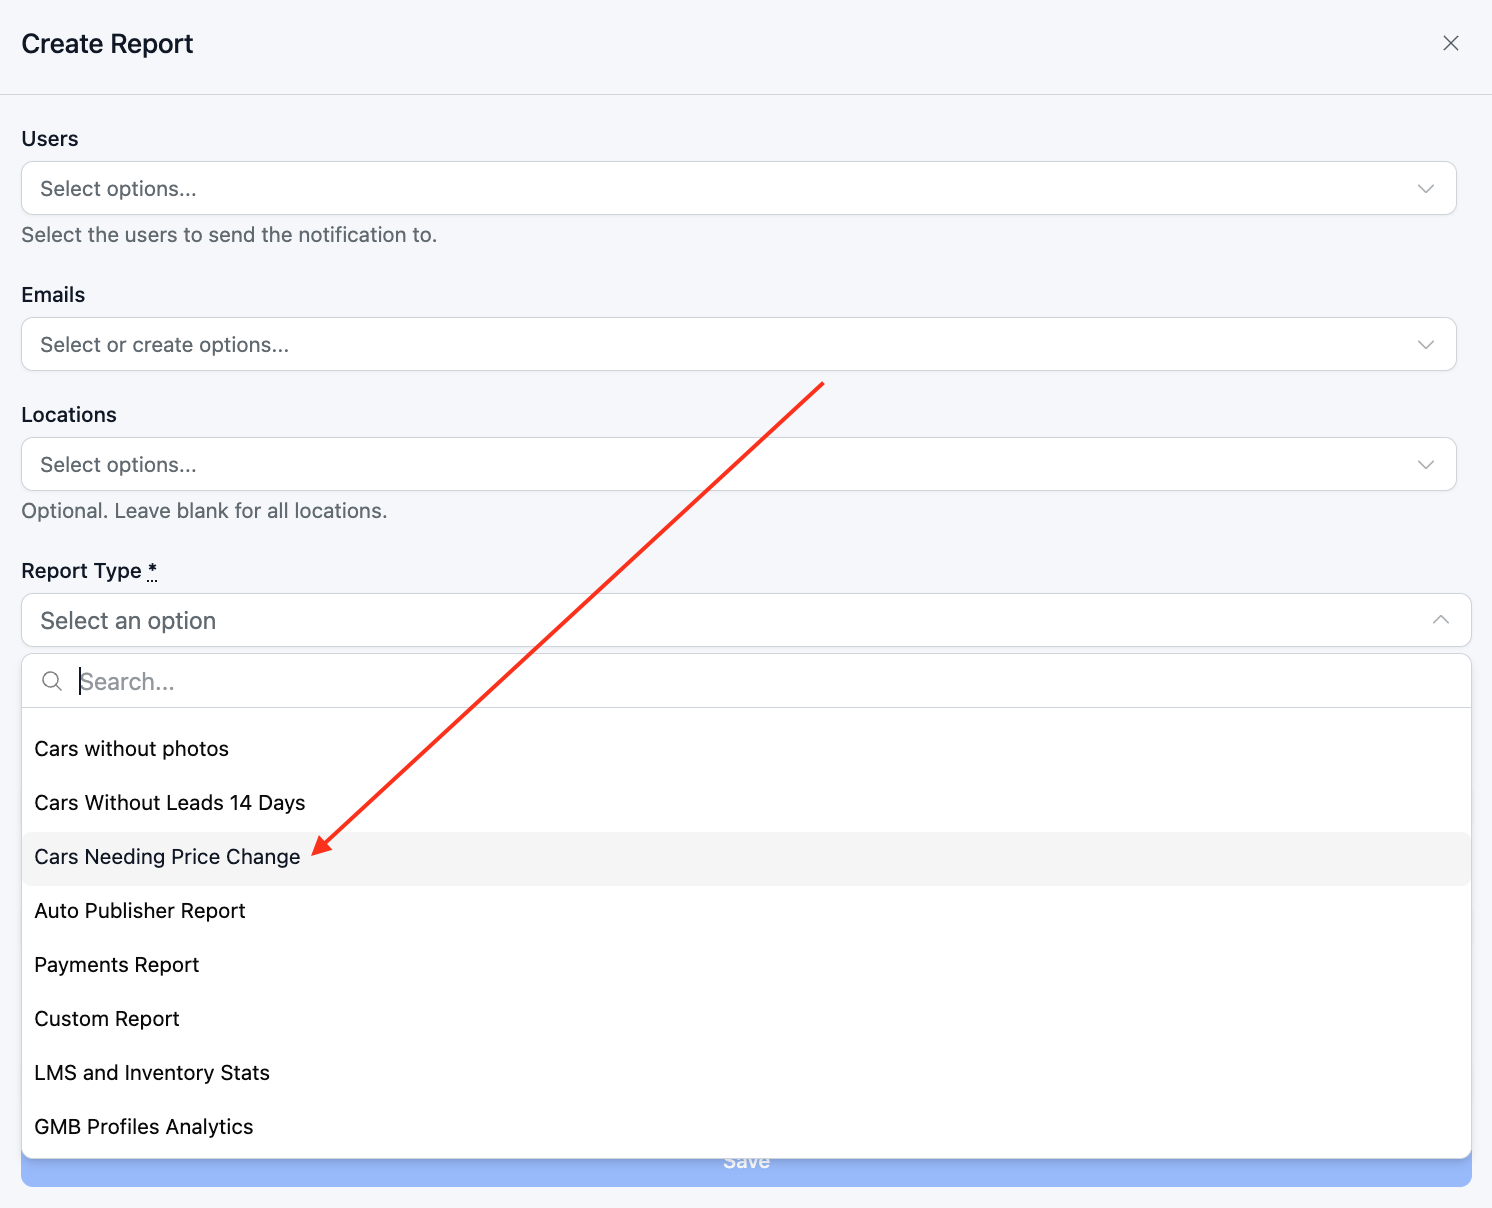The width and height of the screenshot is (1492, 1208).
Task: Click the Users dropdown chevron
Action: pyautogui.click(x=1426, y=189)
